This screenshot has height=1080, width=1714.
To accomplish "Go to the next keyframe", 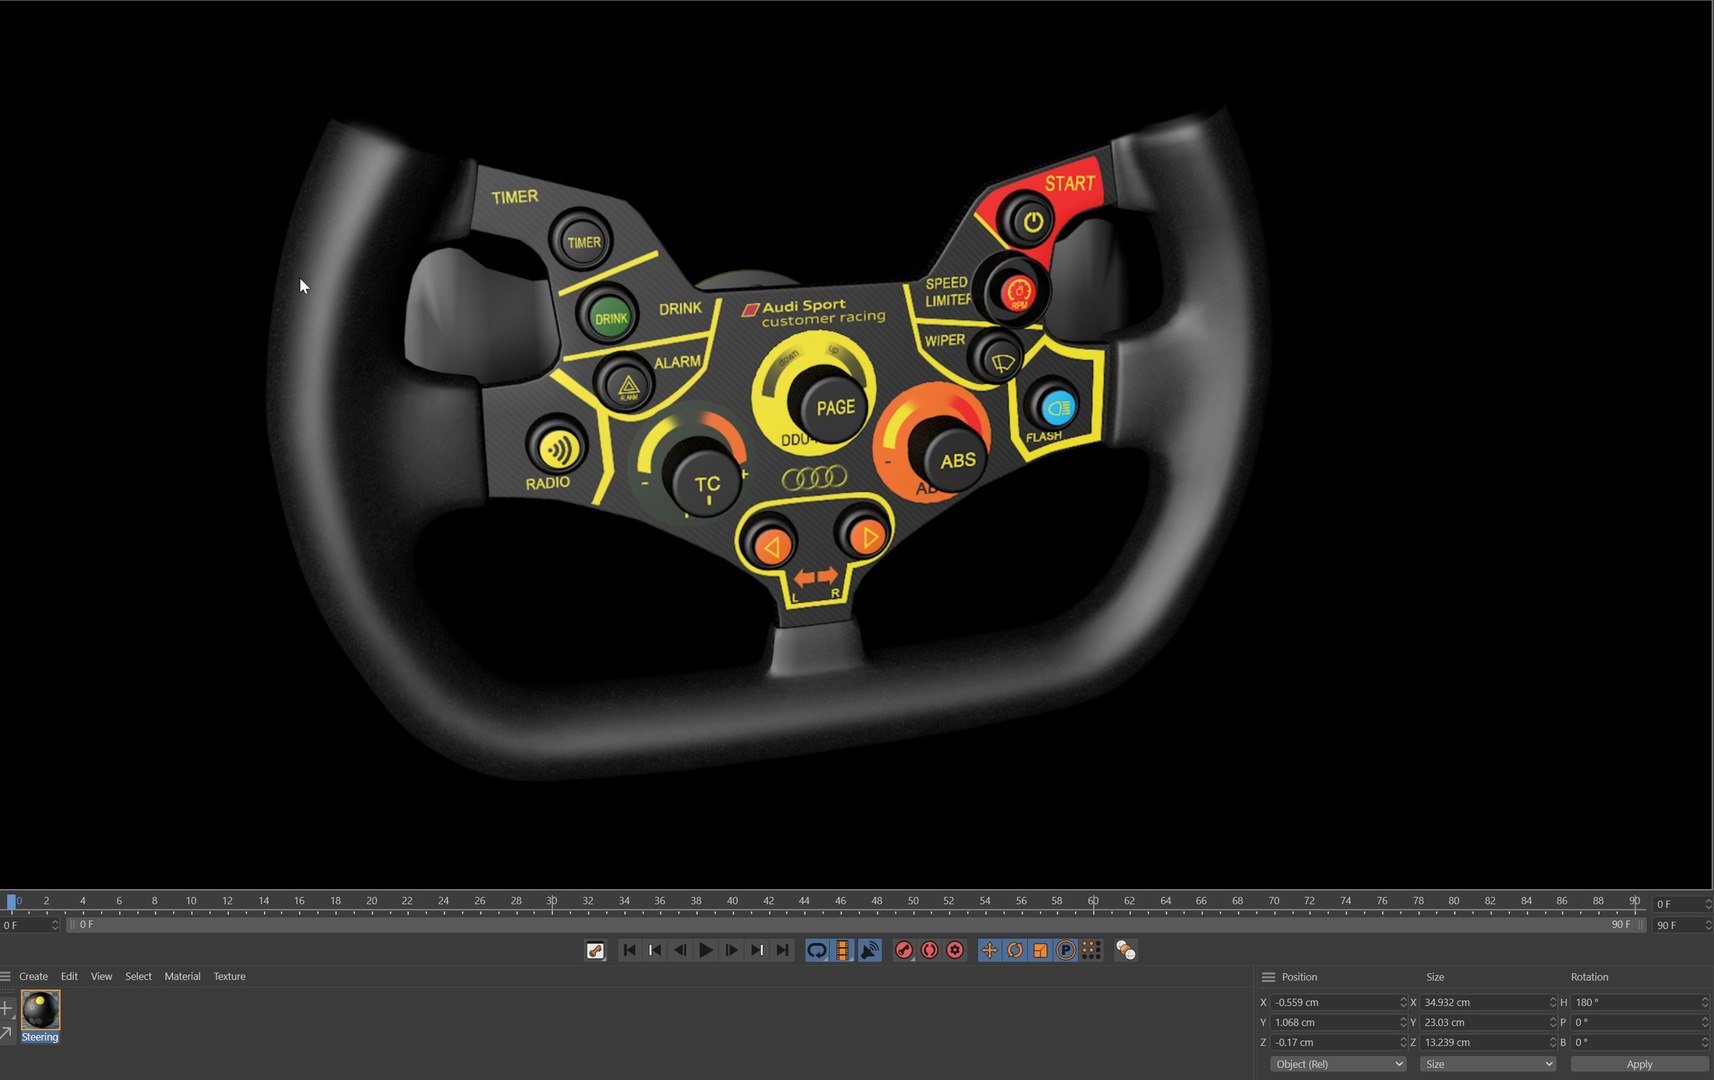I will [x=757, y=950].
